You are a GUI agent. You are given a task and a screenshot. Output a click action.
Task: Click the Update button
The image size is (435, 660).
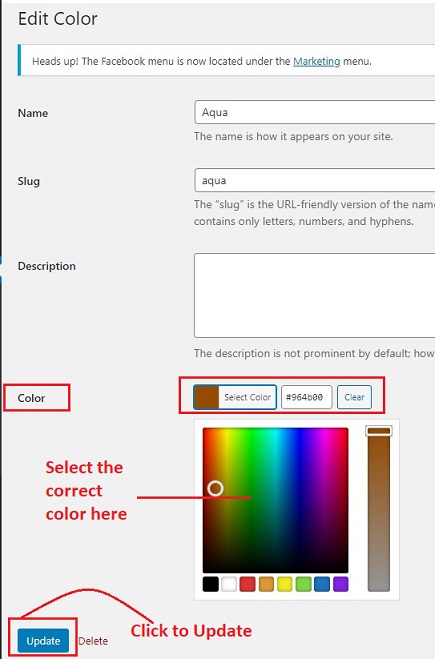pos(43,641)
